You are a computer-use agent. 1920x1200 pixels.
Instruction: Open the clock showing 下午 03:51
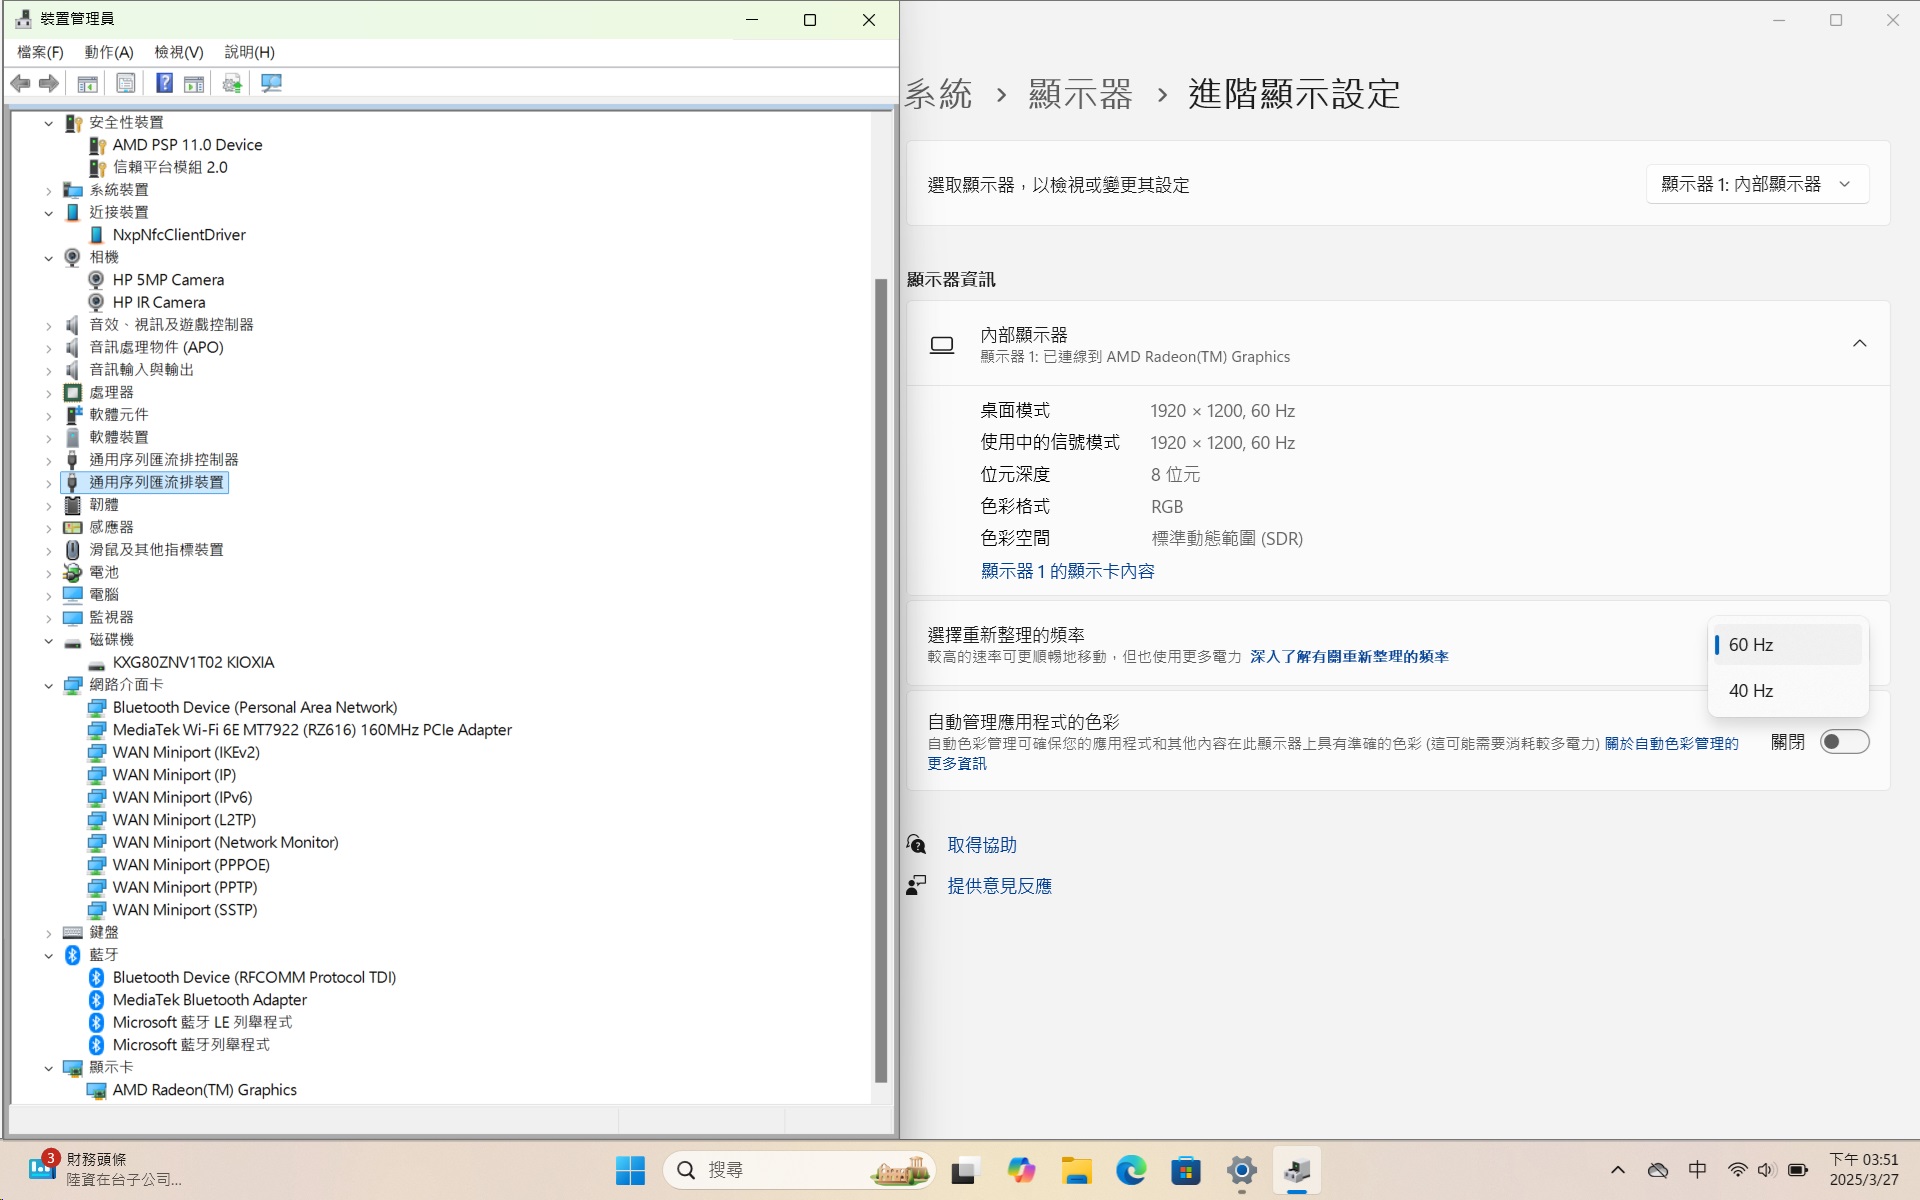(x=1864, y=1170)
